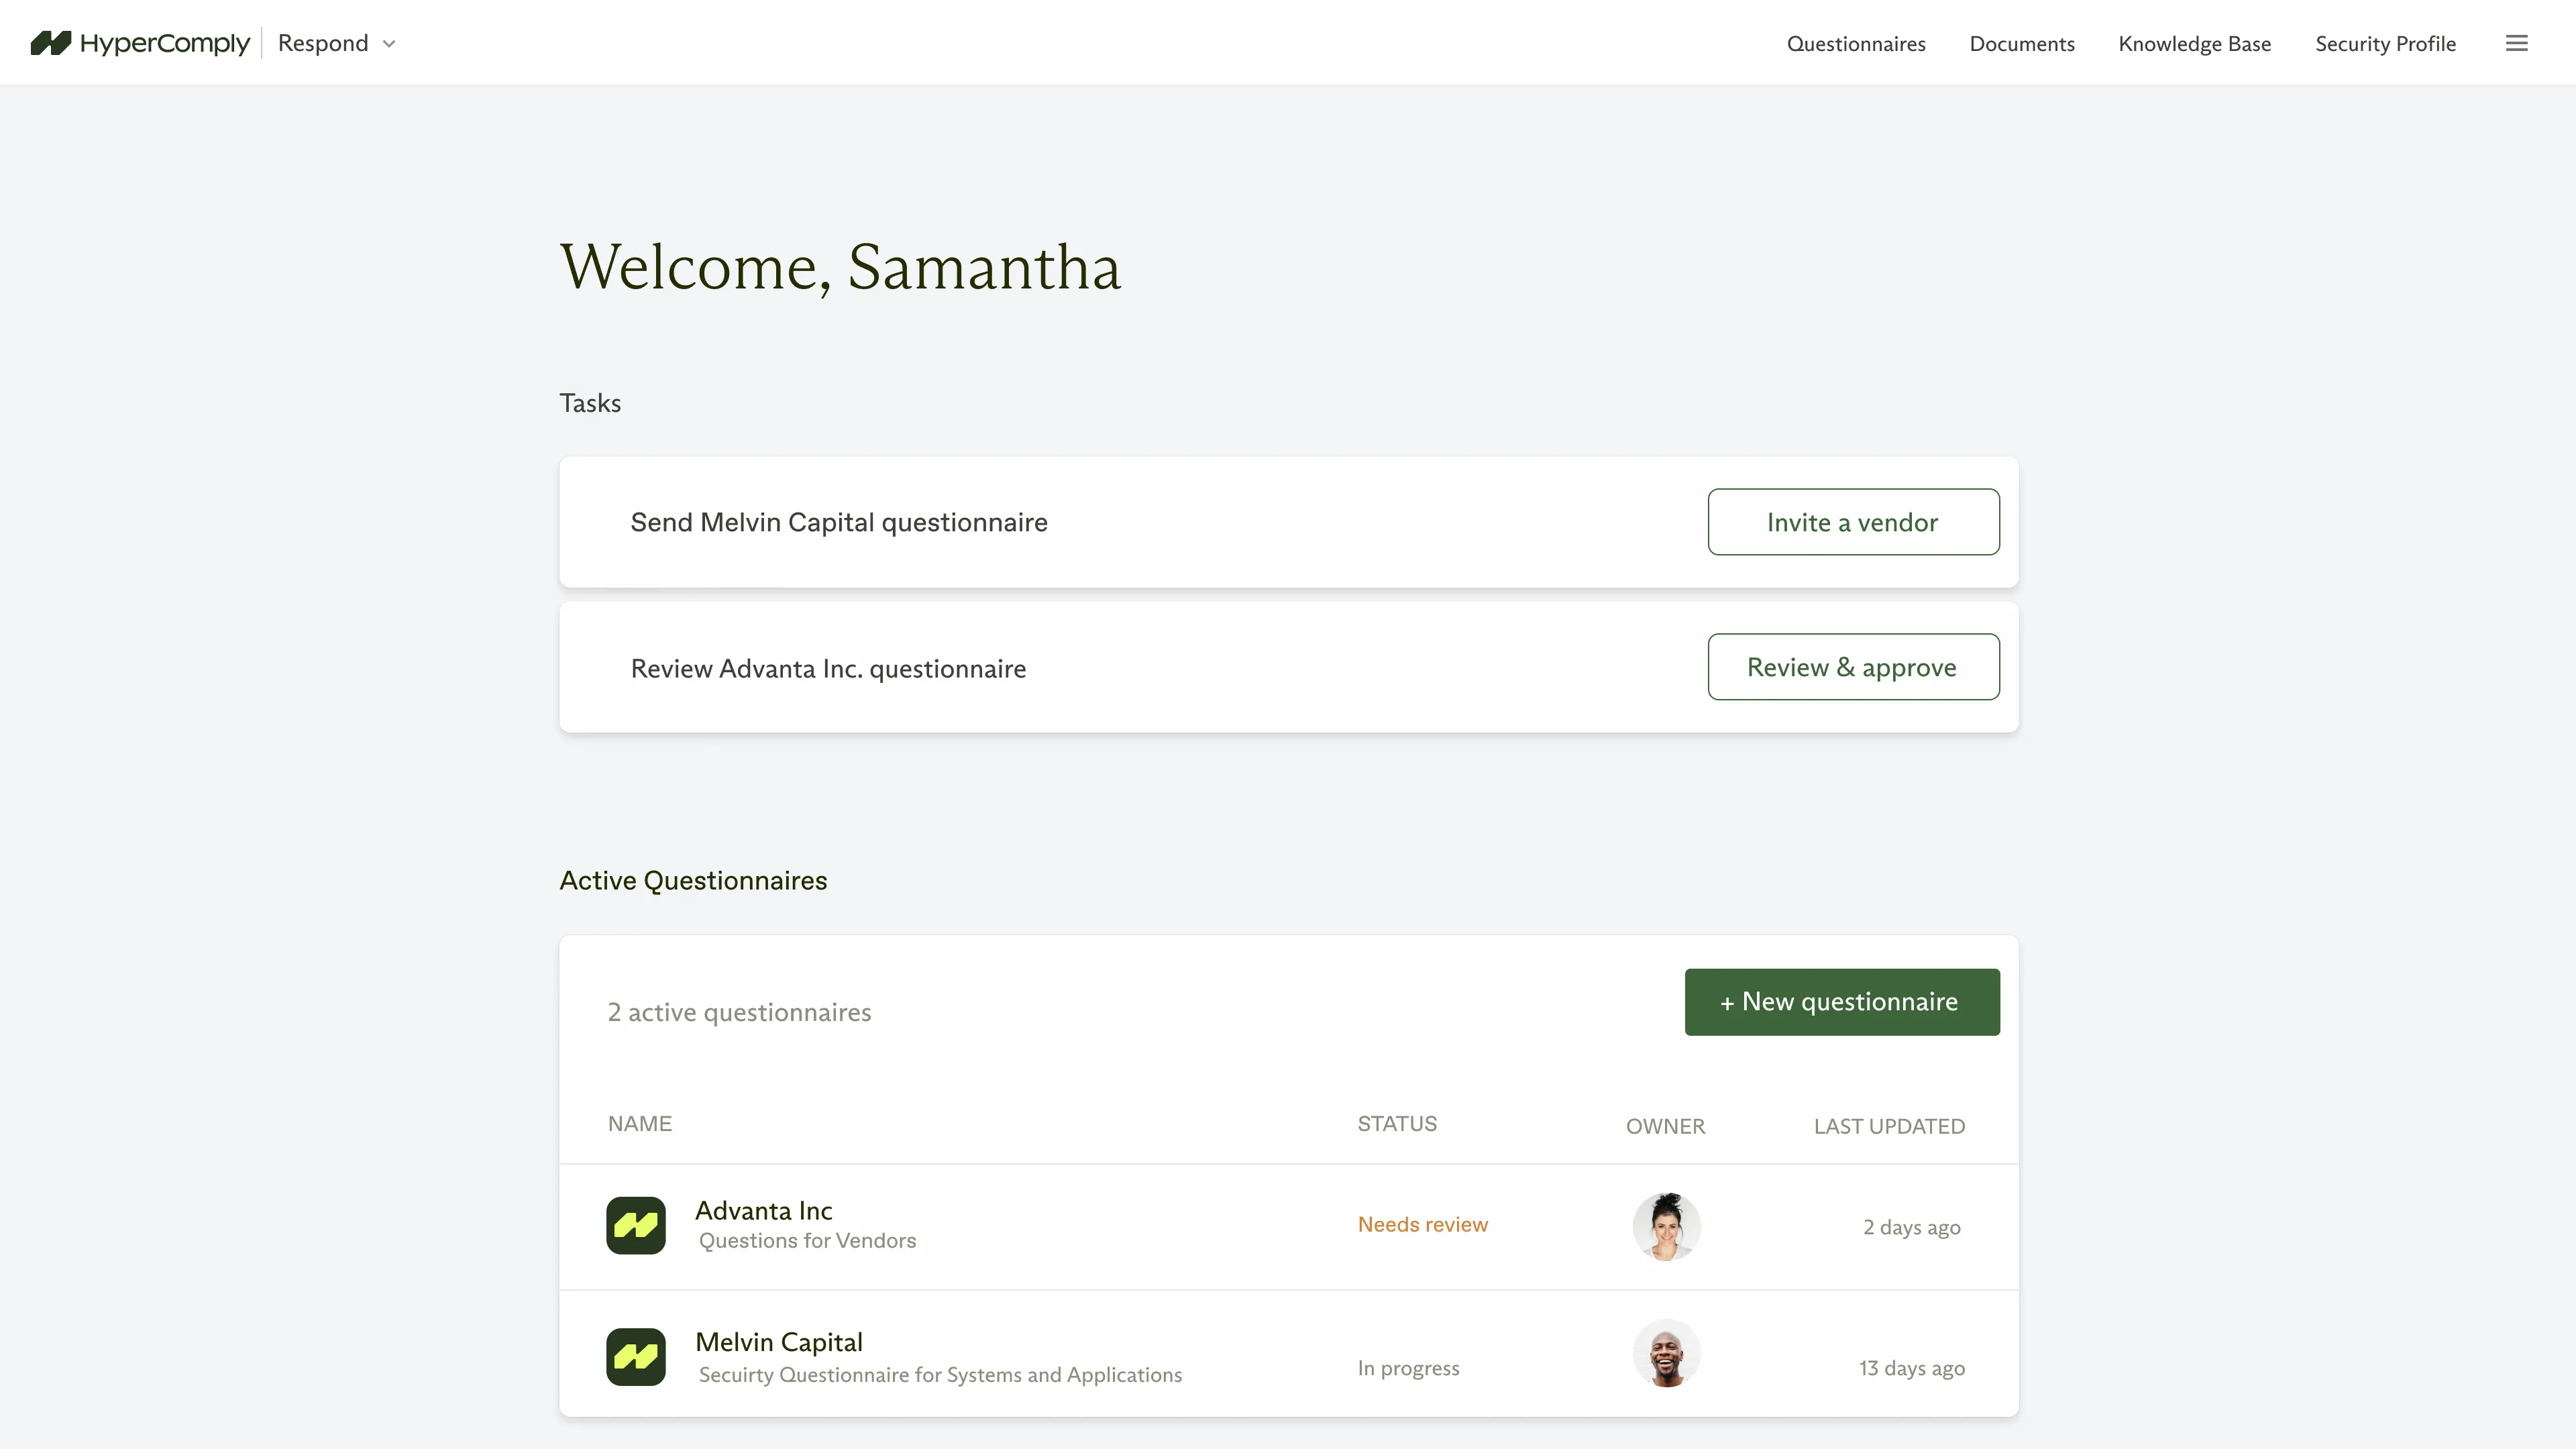This screenshot has height=1449, width=2576.
Task: Navigate to Questionnaires
Action: 1856,43
